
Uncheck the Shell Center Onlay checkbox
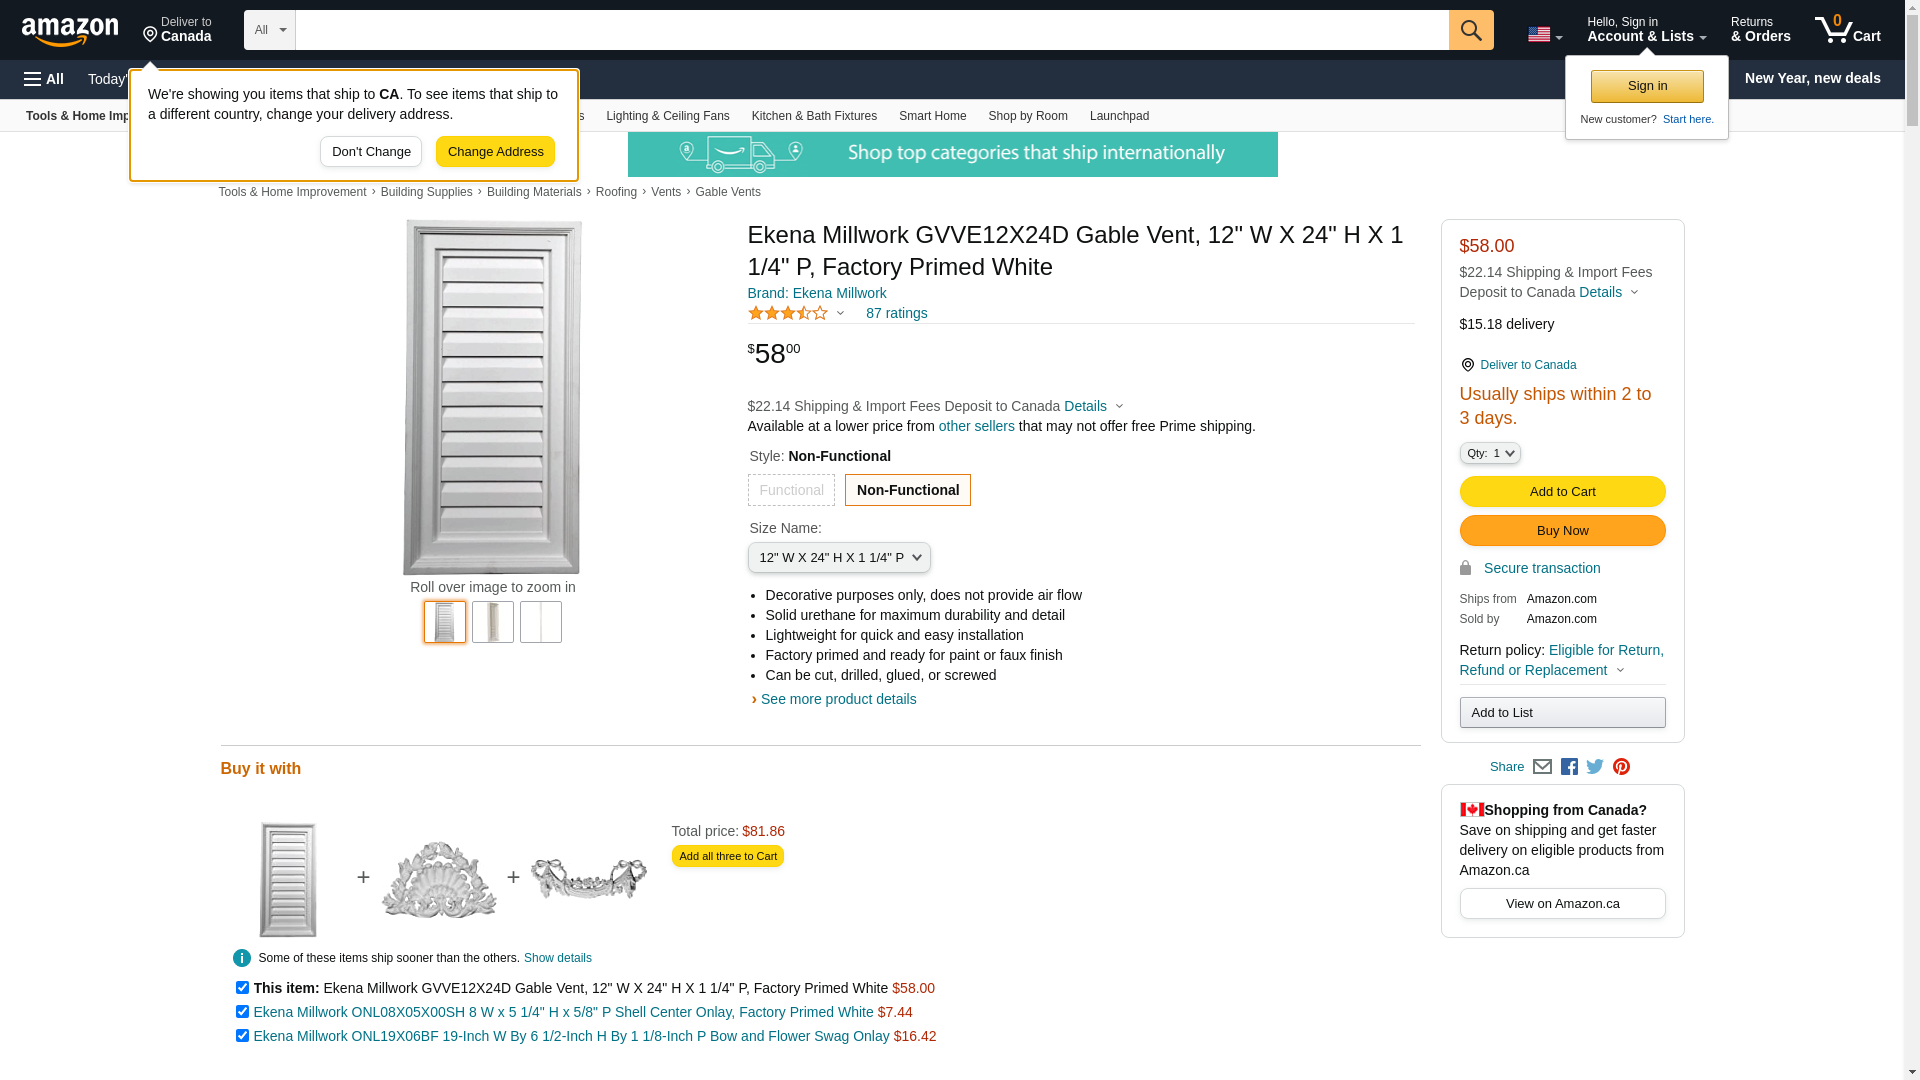click(x=242, y=1012)
